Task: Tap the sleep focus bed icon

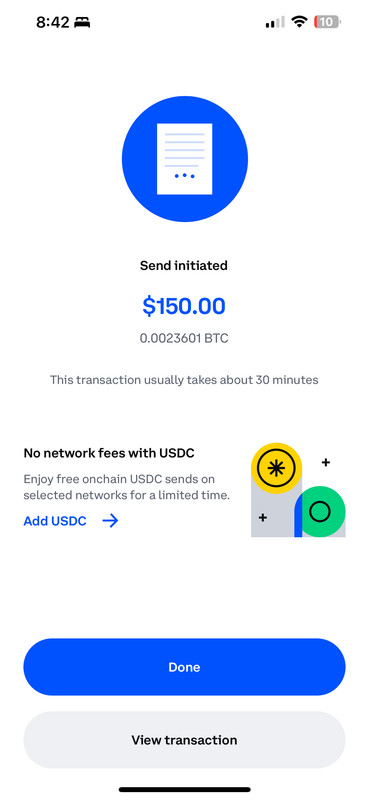Action: click(82, 22)
